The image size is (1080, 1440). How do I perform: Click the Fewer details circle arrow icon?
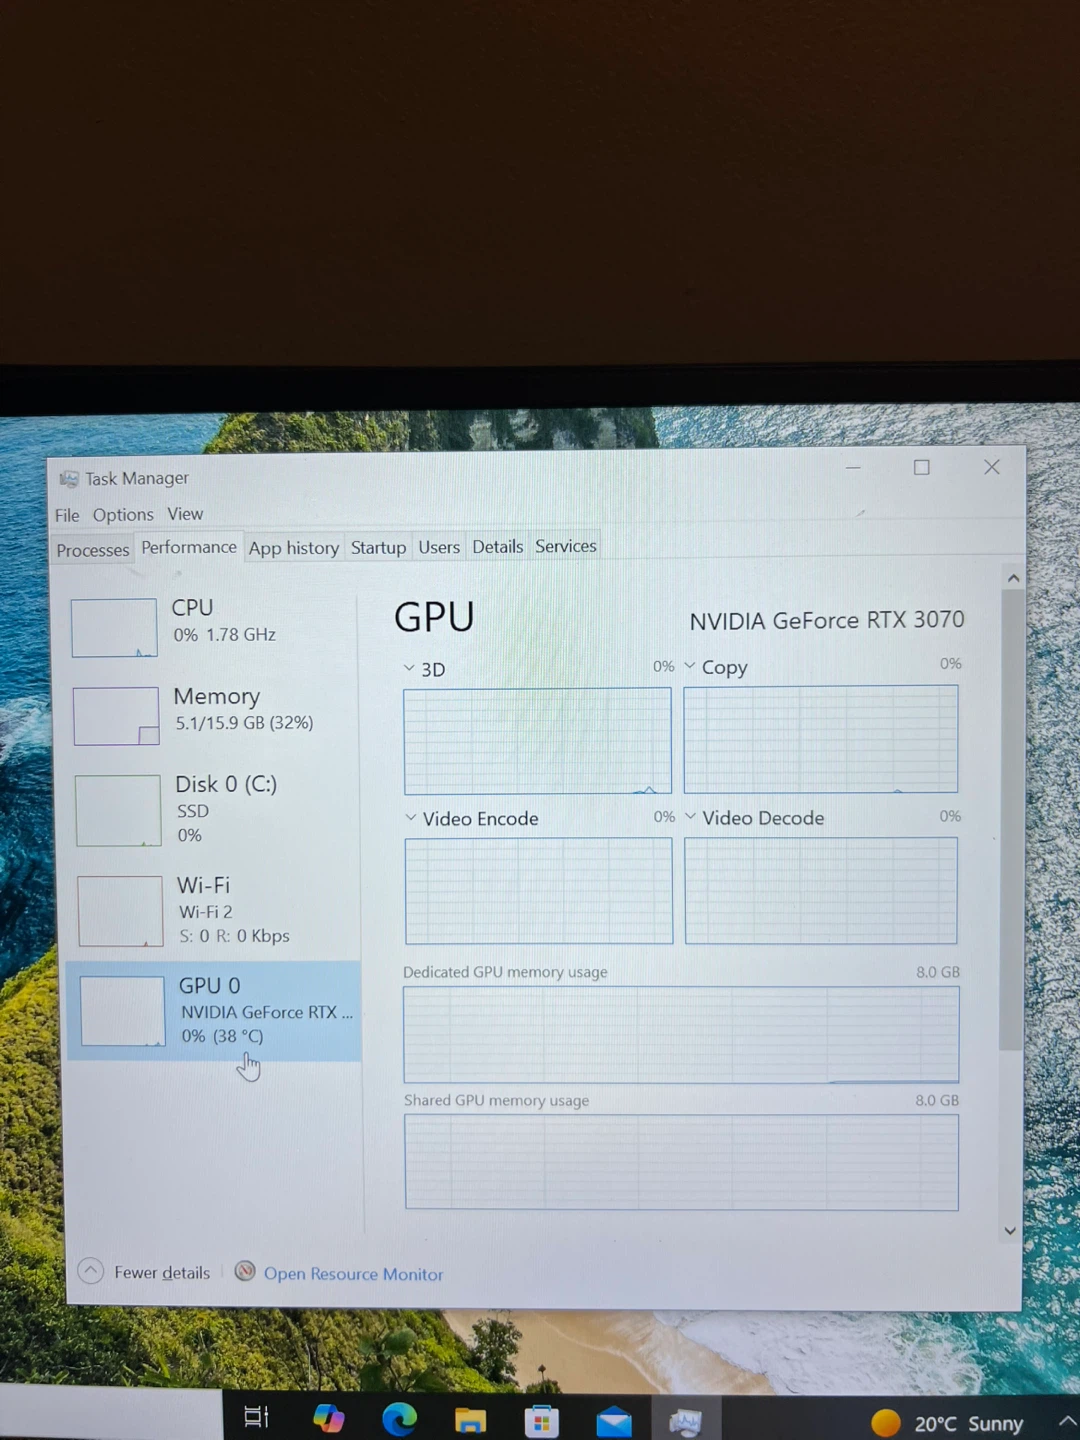(x=91, y=1271)
